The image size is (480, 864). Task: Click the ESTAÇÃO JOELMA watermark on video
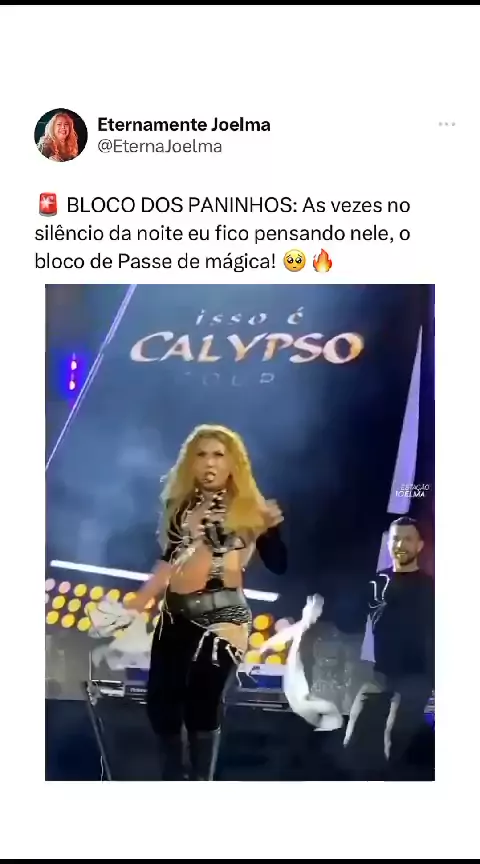pos(412,490)
